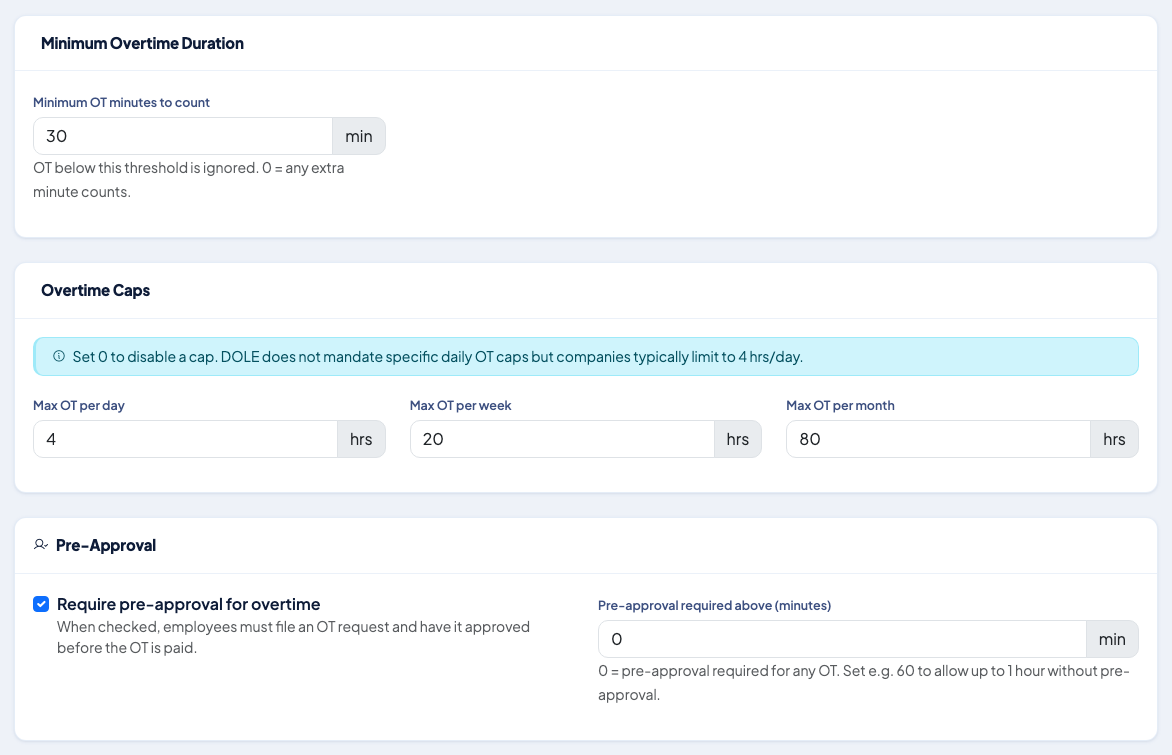The image size is (1172, 755).
Task: Click the Overtime Caps heading
Action: 96,290
